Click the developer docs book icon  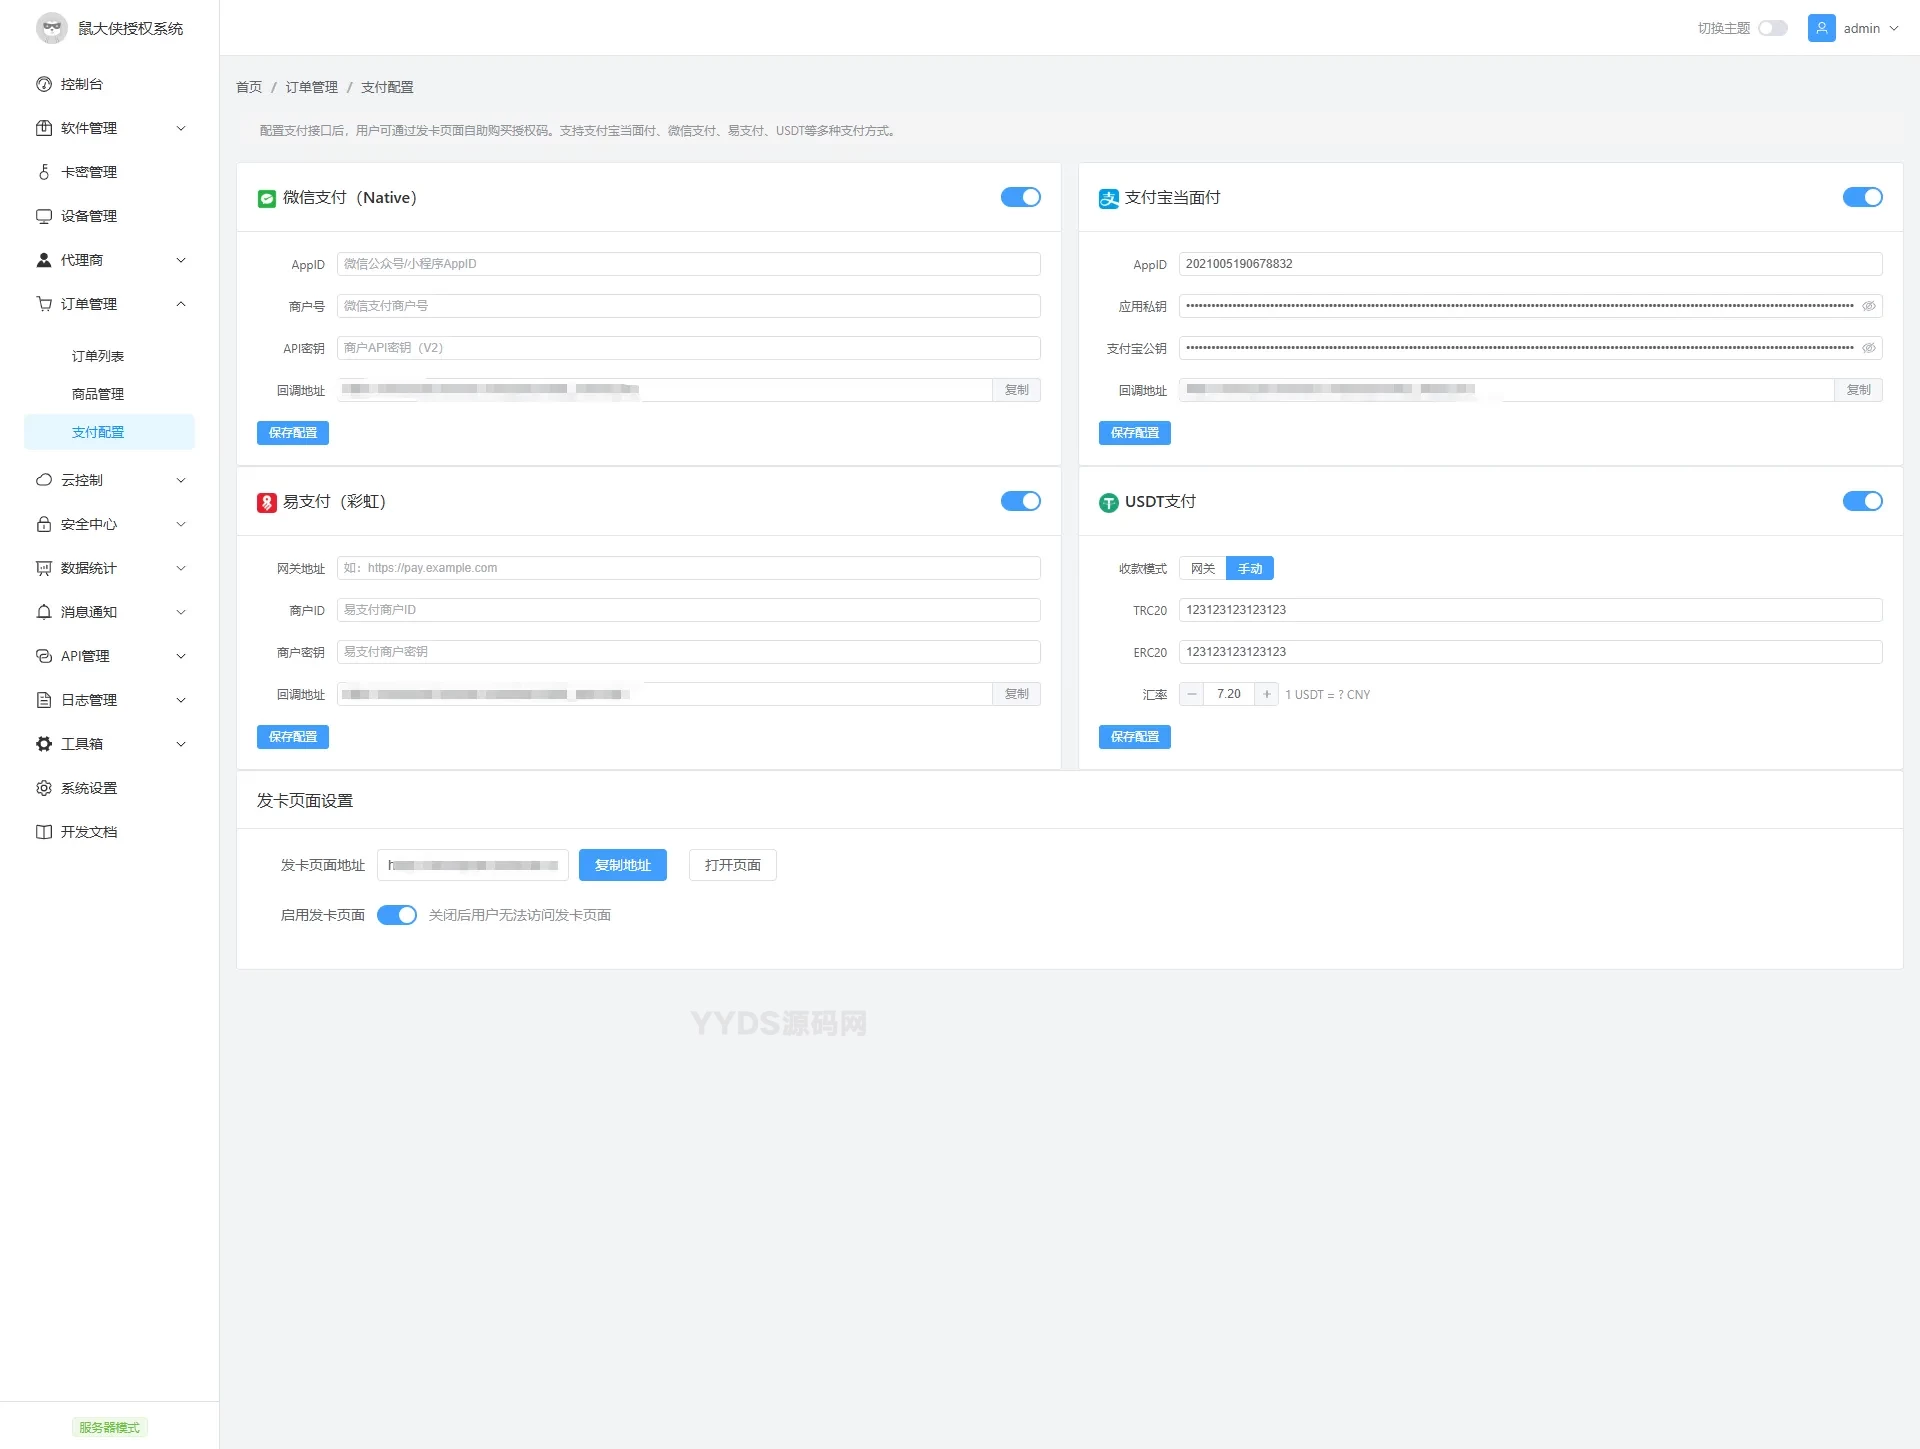44,832
